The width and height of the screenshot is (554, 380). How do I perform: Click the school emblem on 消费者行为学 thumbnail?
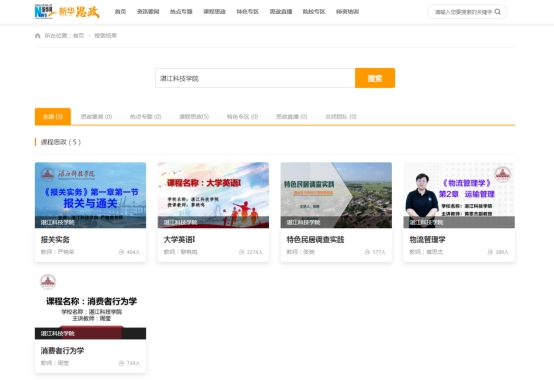[x=48, y=282]
